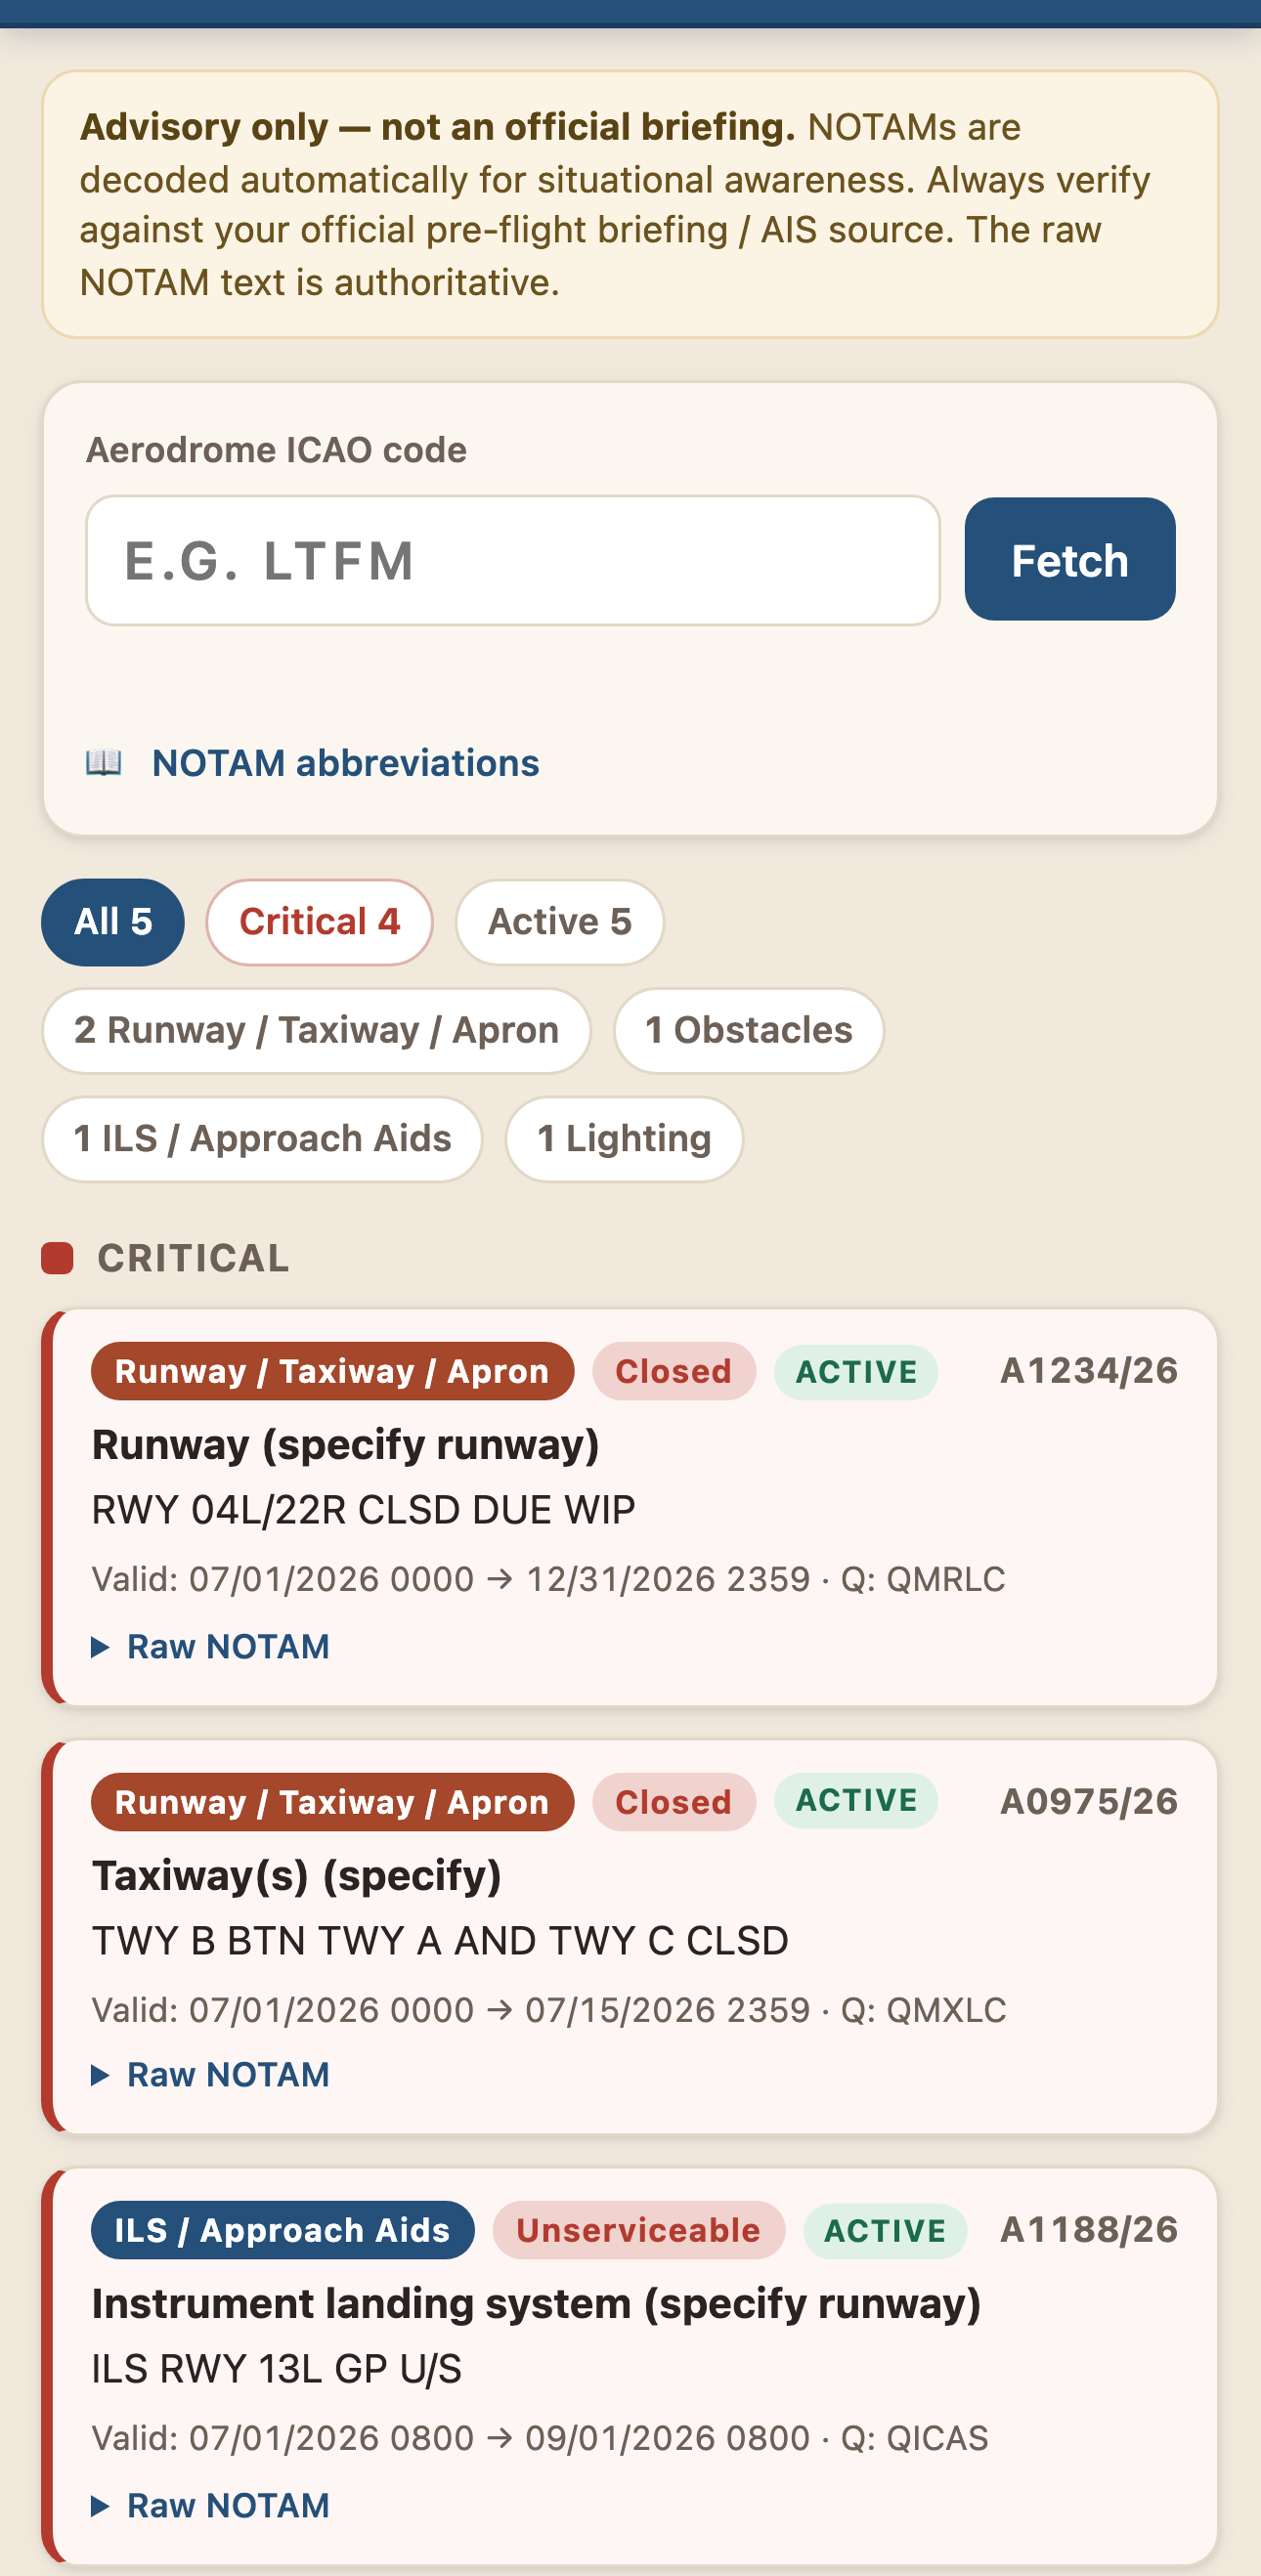This screenshot has width=1261, height=2576.
Task: Click the Unserviceable badge on A1188/26
Action: [639, 2230]
